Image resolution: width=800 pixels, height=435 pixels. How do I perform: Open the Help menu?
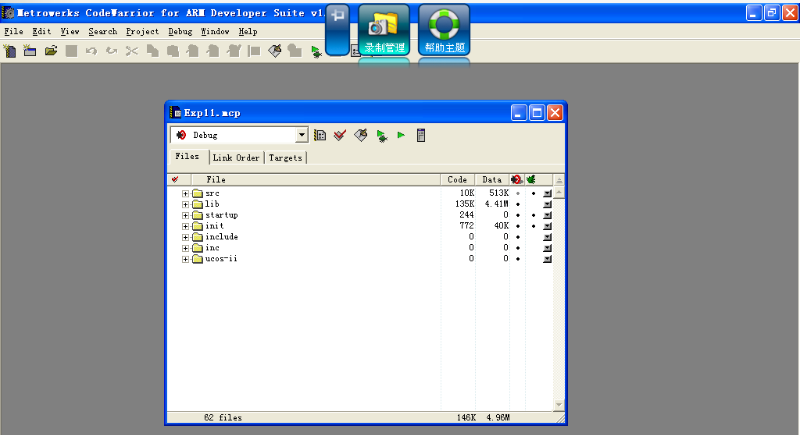tap(248, 32)
